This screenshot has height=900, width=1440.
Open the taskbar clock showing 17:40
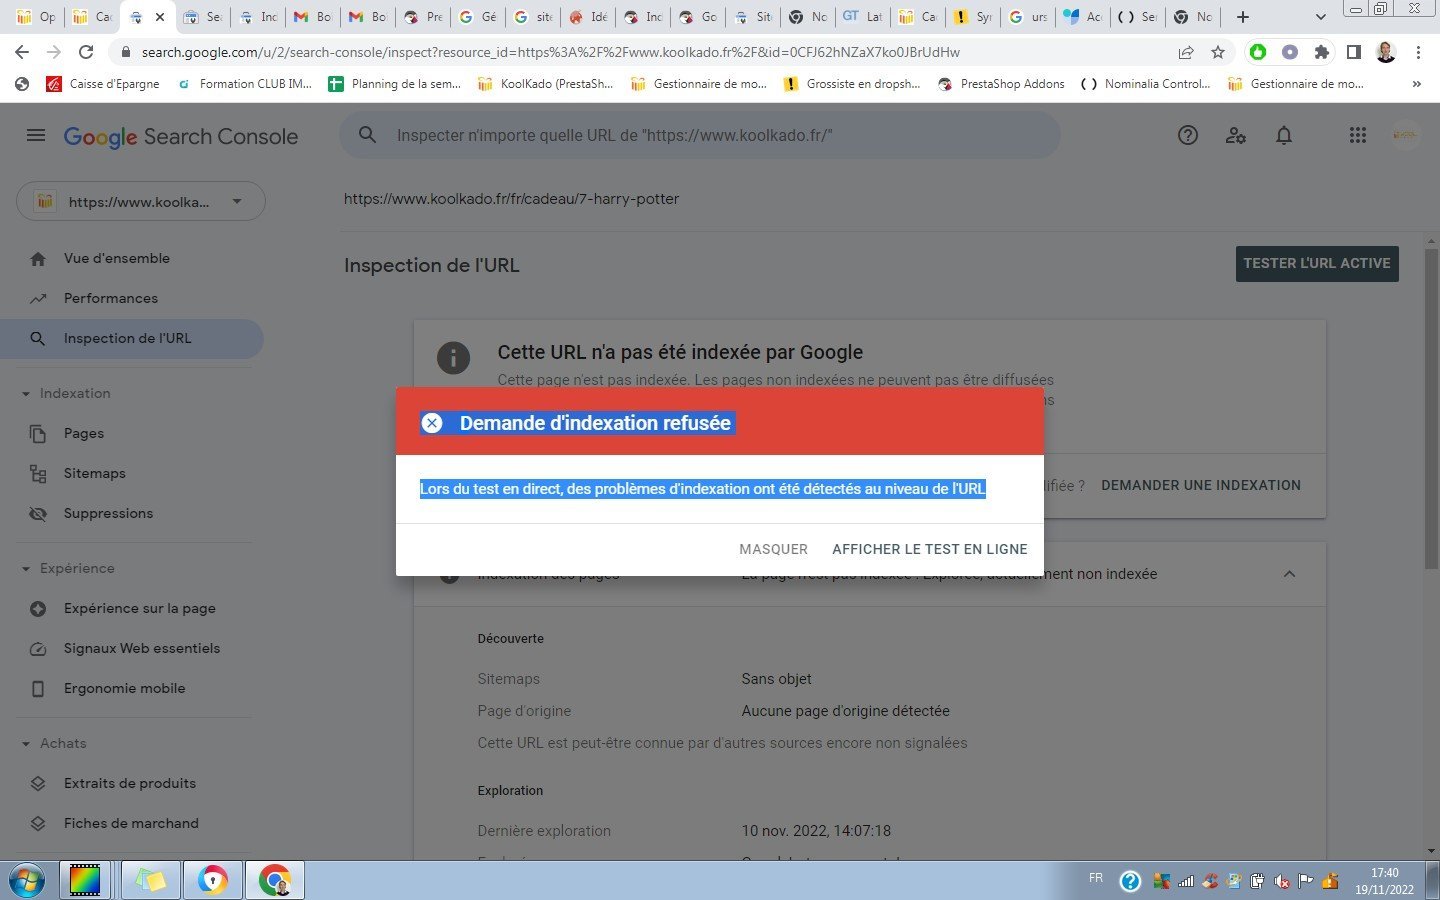coord(1385,881)
